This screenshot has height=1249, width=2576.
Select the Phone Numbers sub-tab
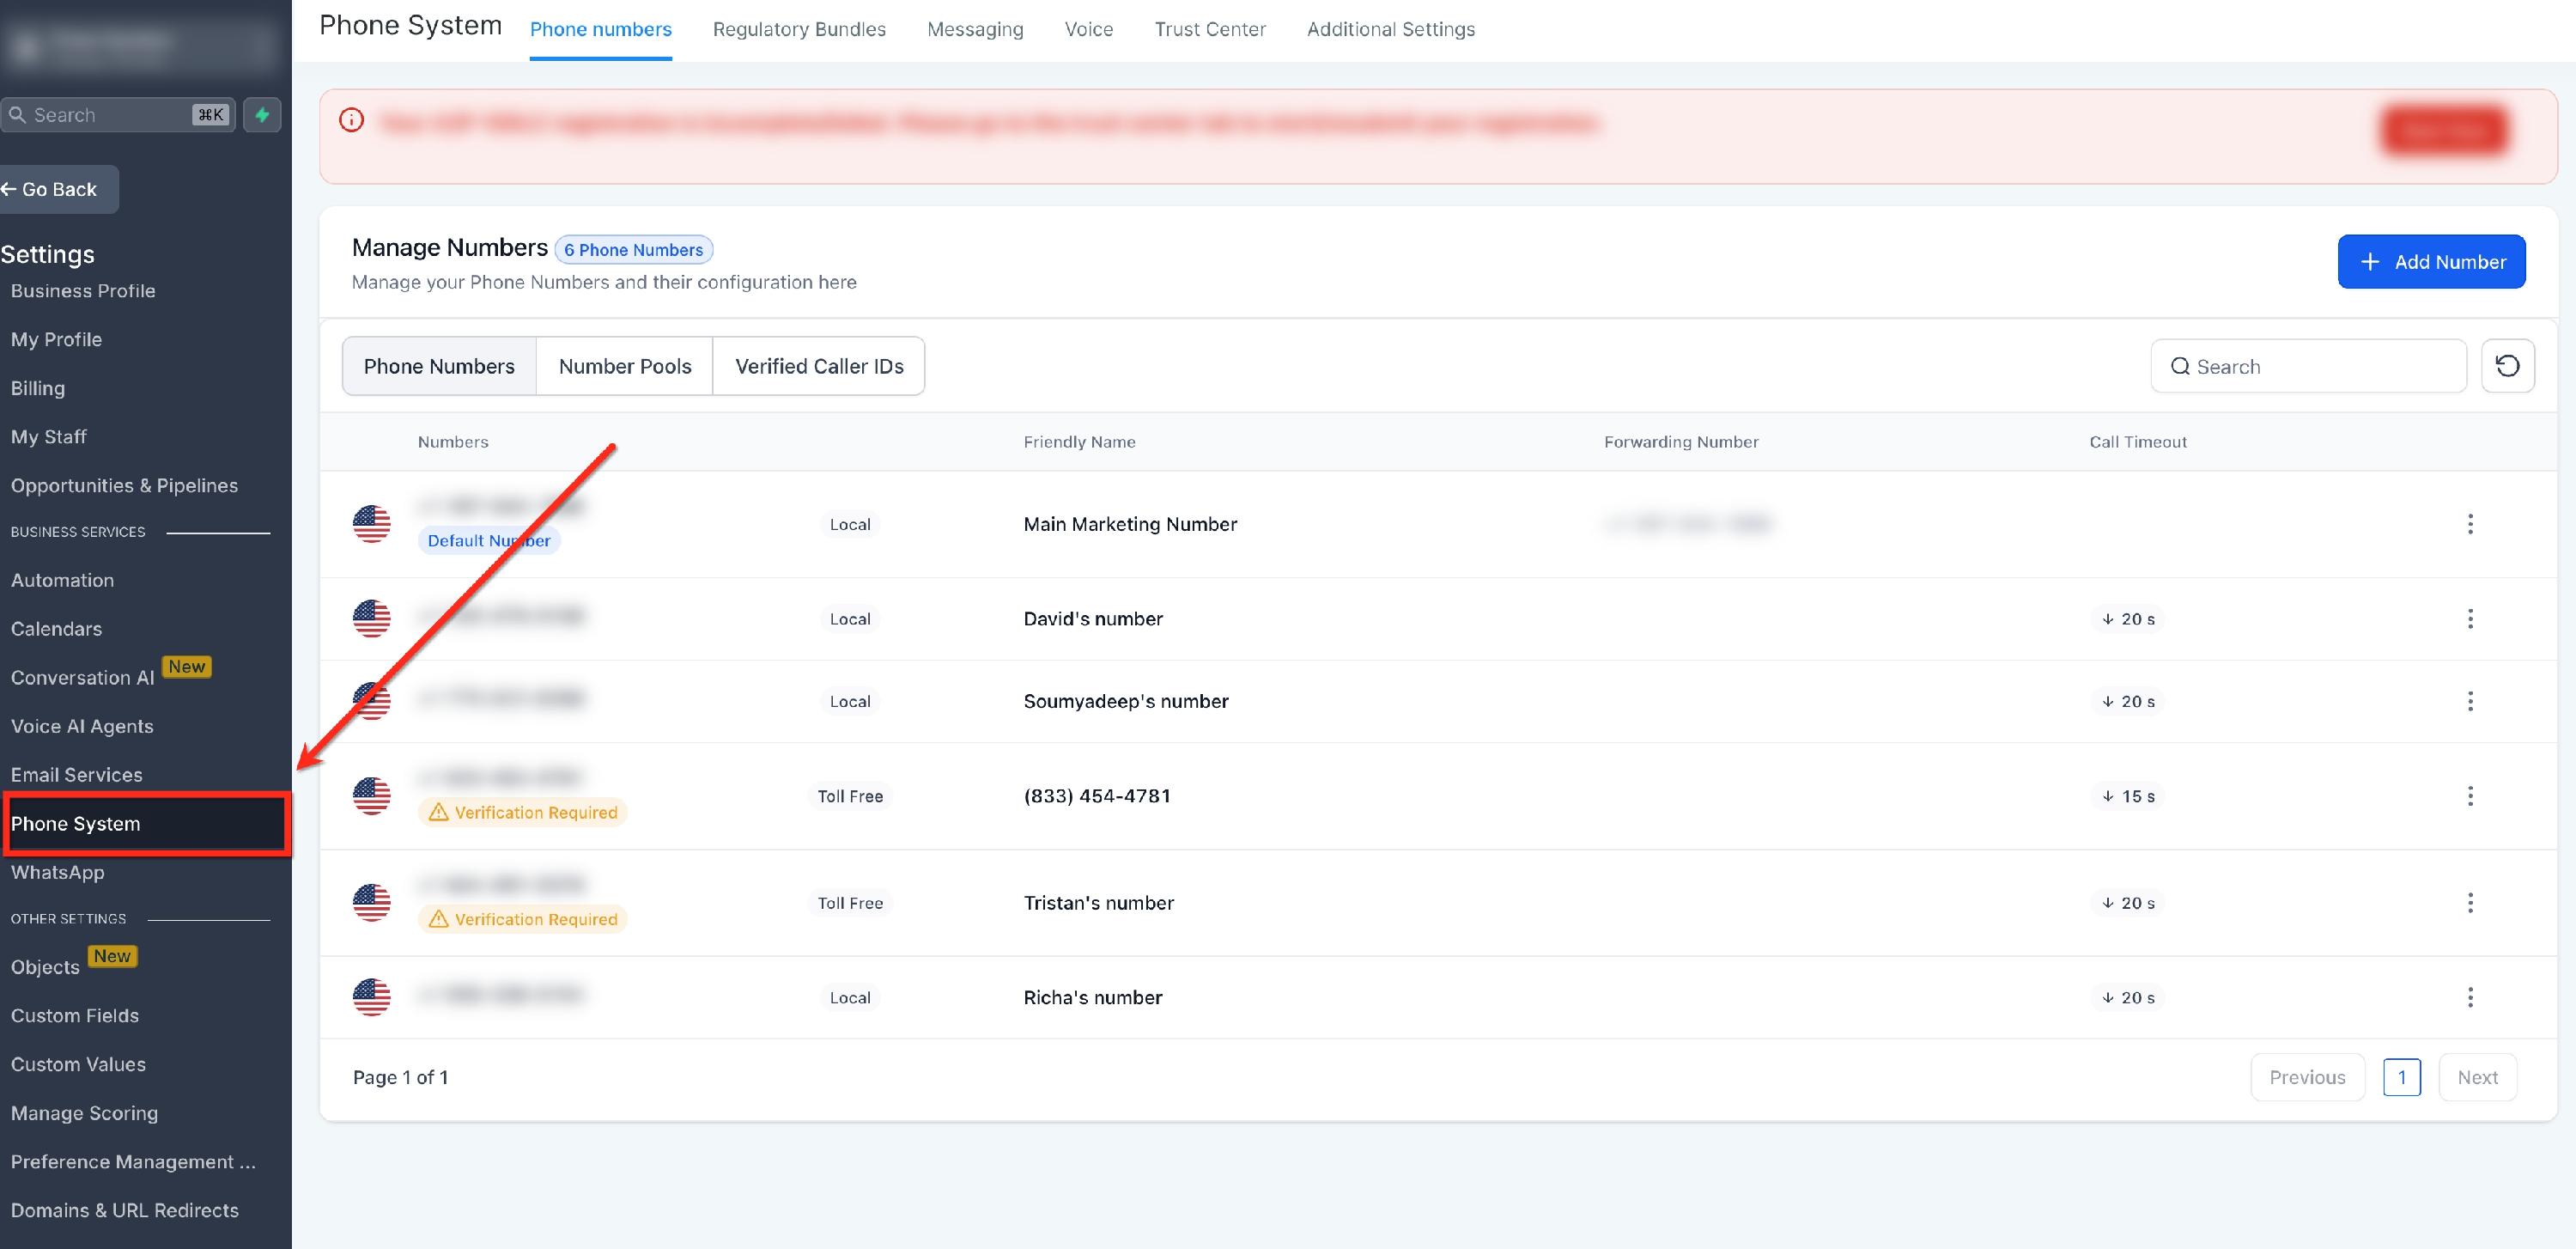[x=439, y=366]
